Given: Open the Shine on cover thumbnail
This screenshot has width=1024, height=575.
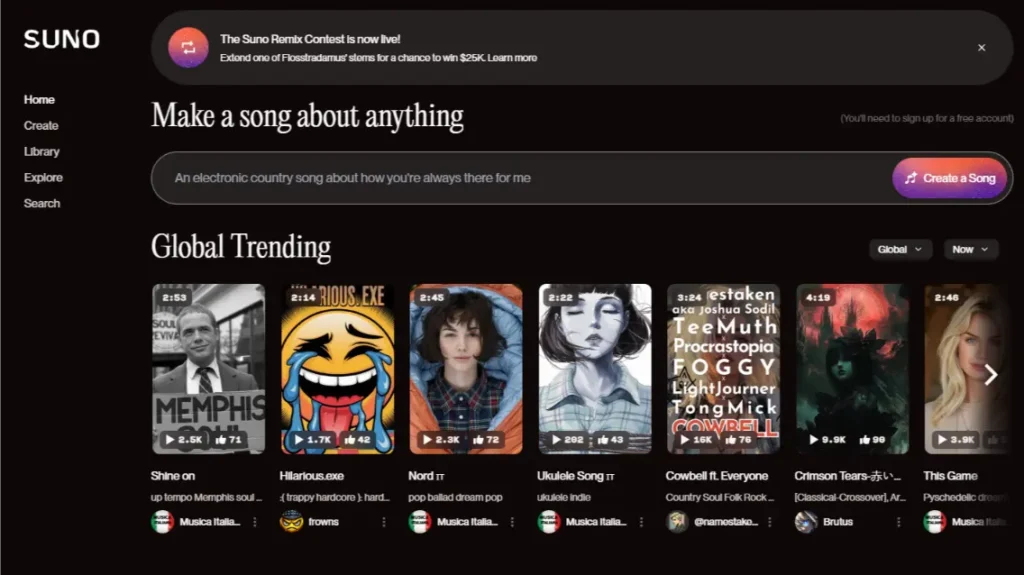Looking at the screenshot, I should click(x=208, y=369).
